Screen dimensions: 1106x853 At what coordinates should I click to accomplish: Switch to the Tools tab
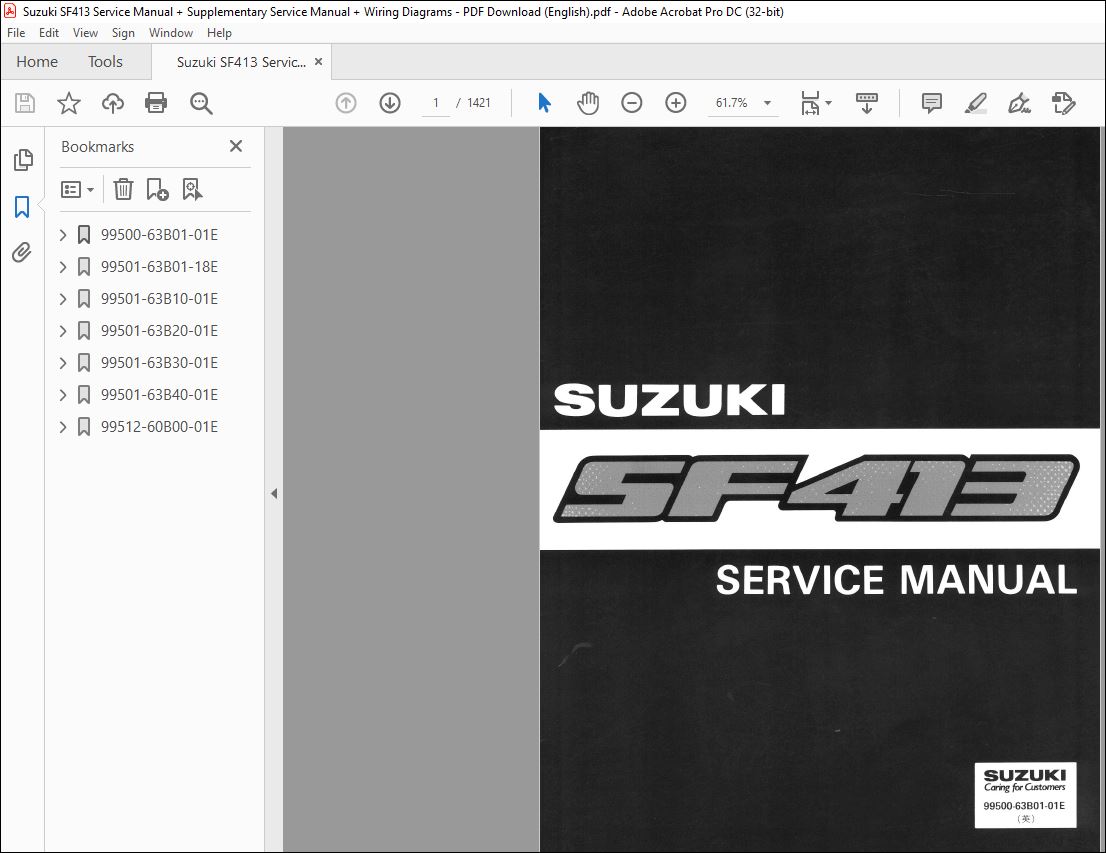click(105, 62)
